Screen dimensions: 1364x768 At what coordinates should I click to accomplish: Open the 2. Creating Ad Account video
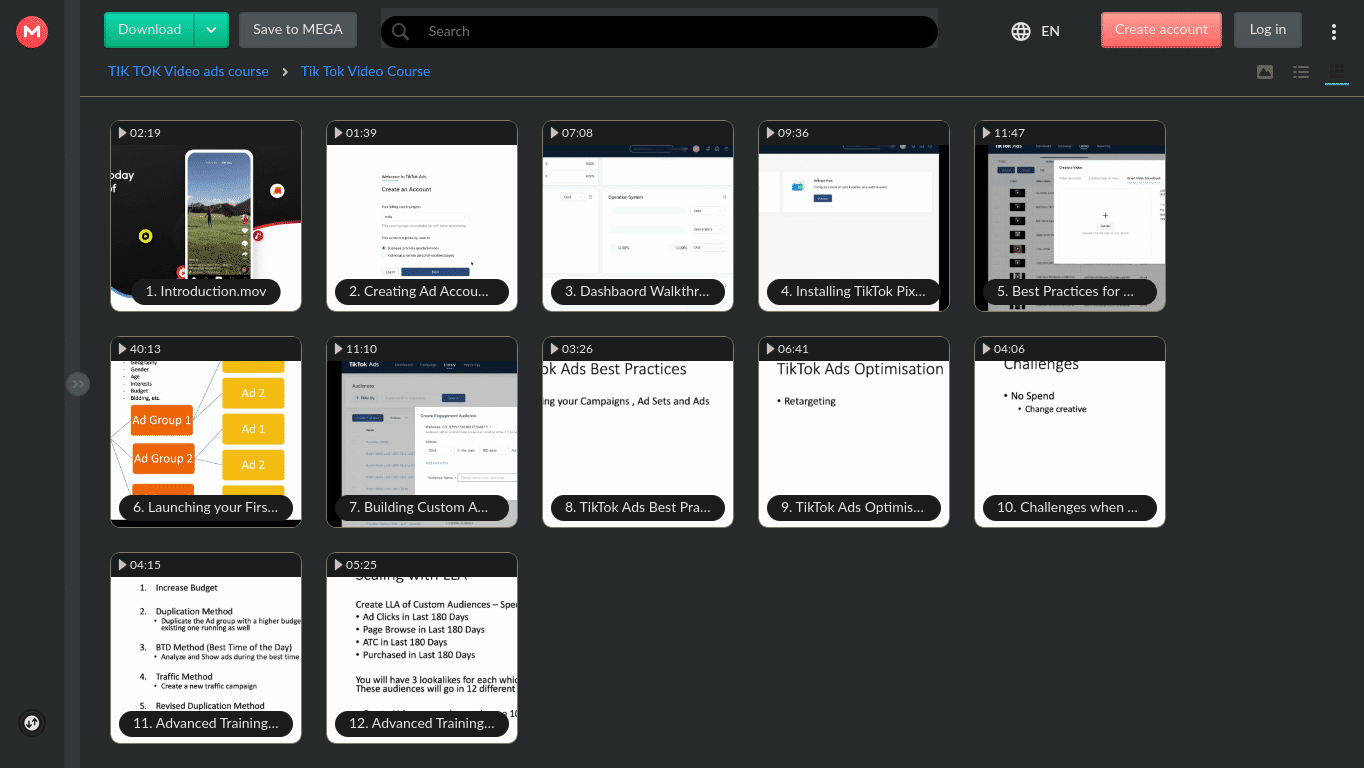[x=422, y=216]
